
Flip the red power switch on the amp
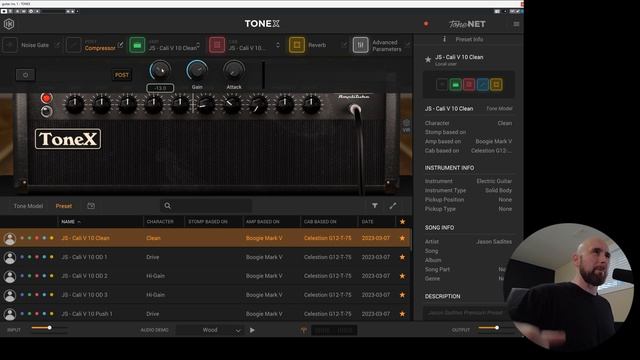coord(46,98)
